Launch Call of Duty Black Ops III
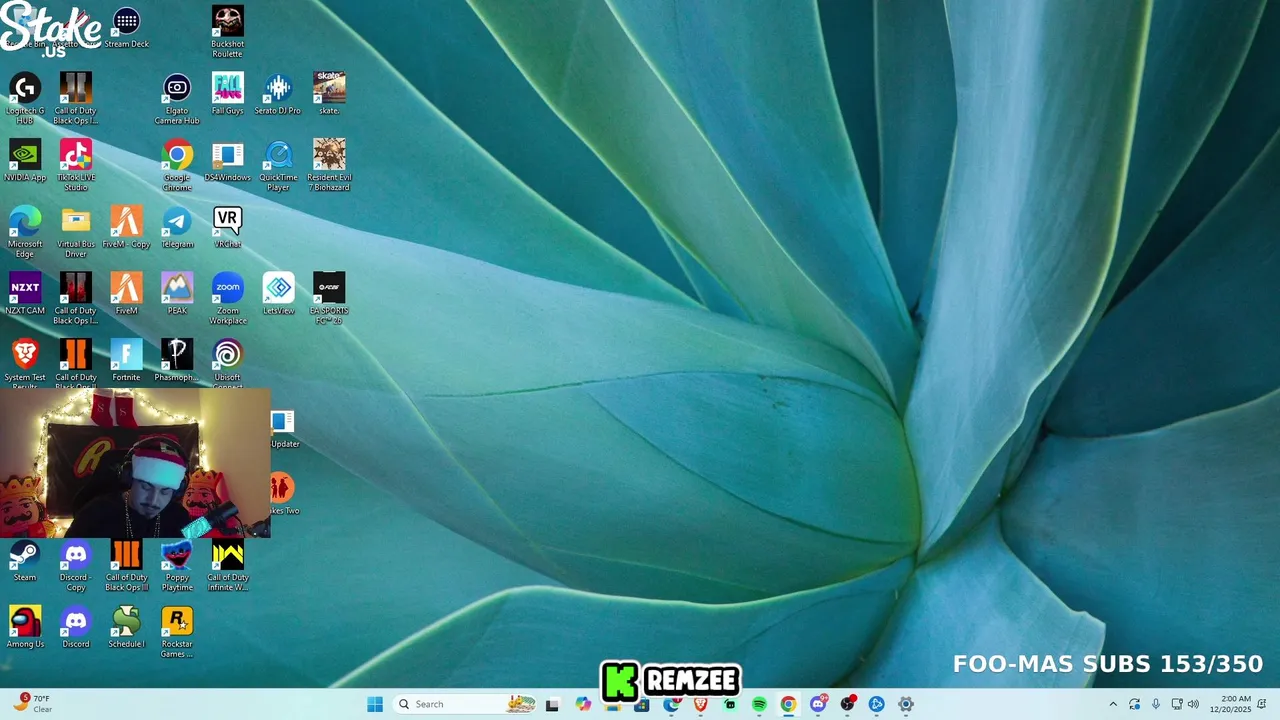1280x720 pixels. click(x=126, y=566)
